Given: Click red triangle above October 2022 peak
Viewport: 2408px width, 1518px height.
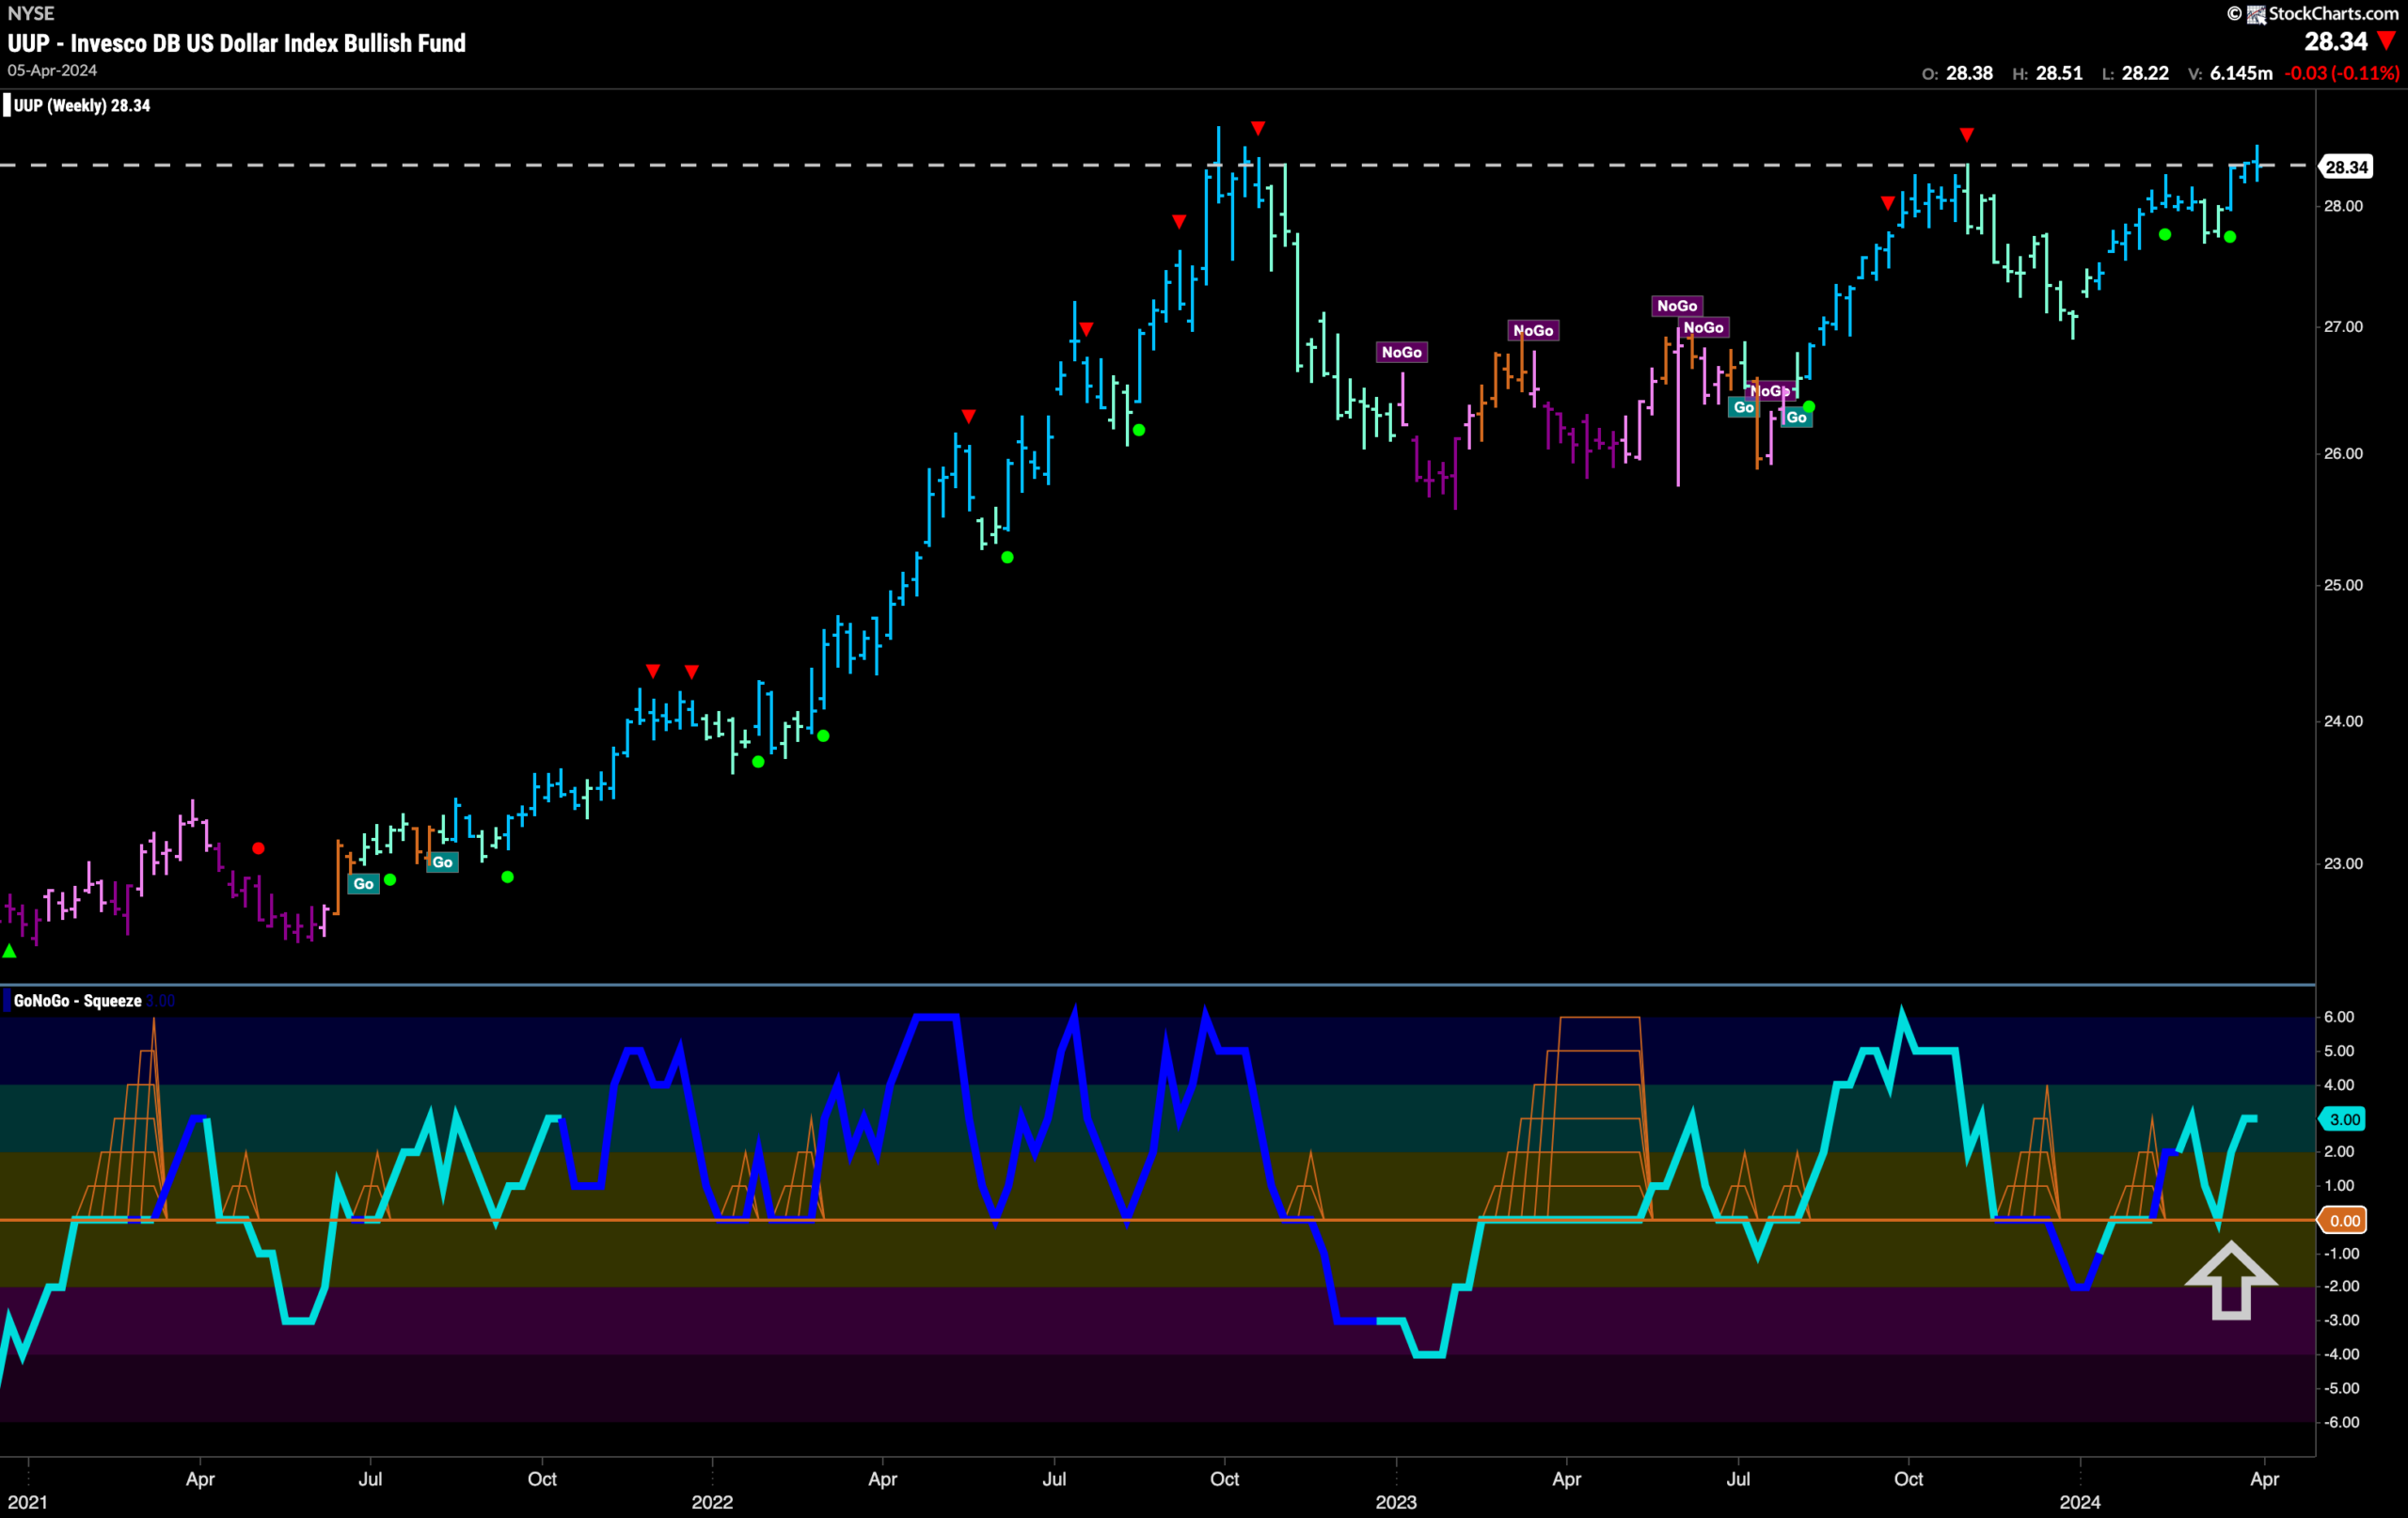Looking at the screenshot, I should 1258,128.
